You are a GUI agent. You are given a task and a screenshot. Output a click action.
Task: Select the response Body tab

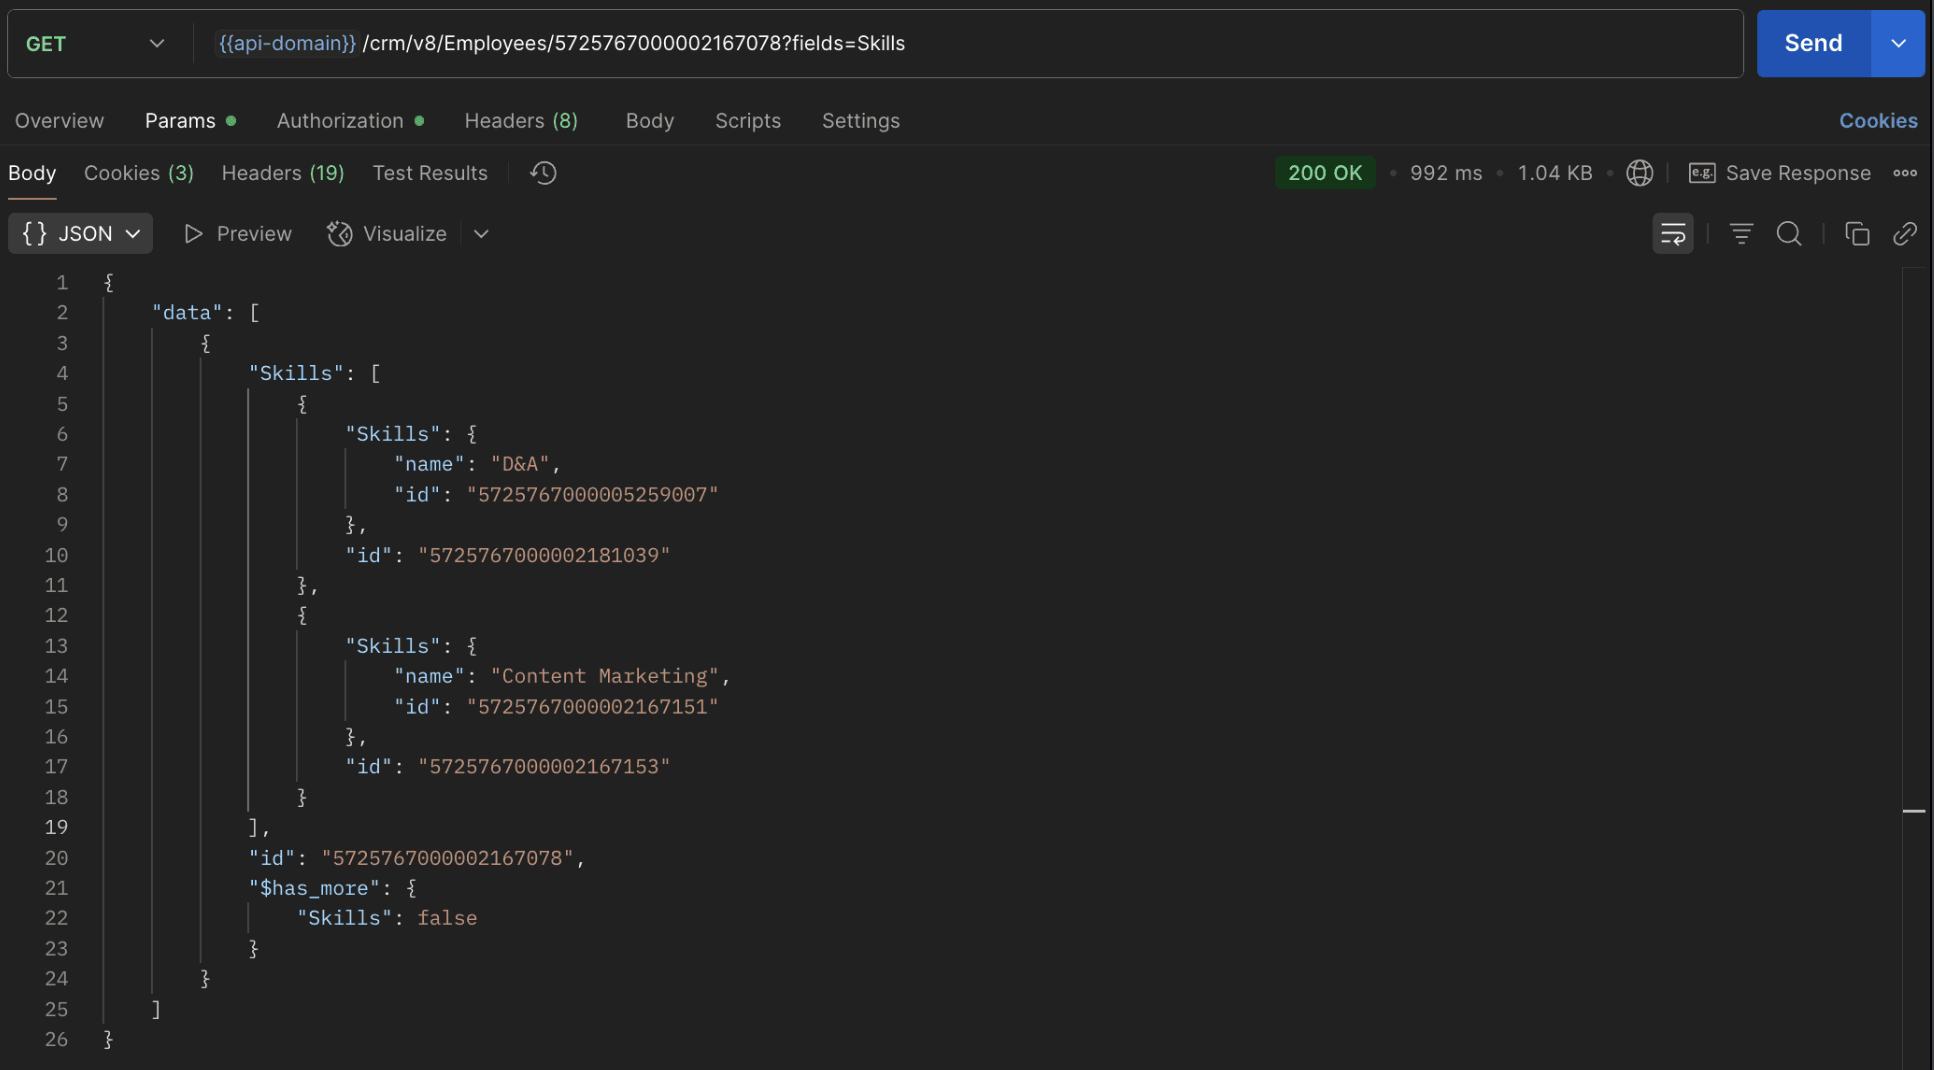tap(32, 173)
